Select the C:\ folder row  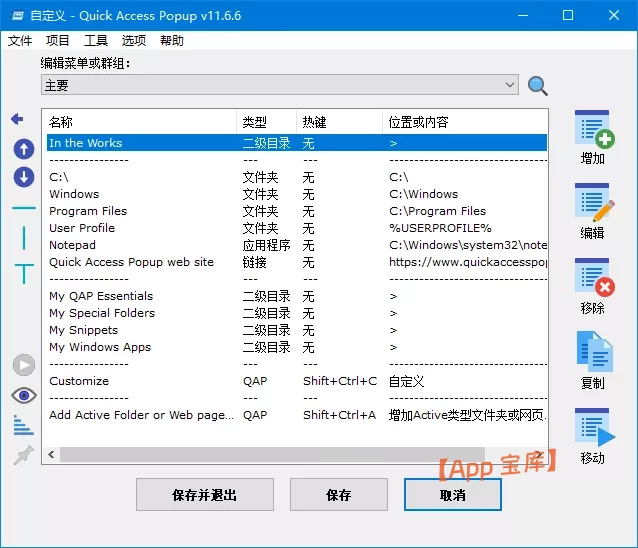pyautogui.click(x=297, y=177)
